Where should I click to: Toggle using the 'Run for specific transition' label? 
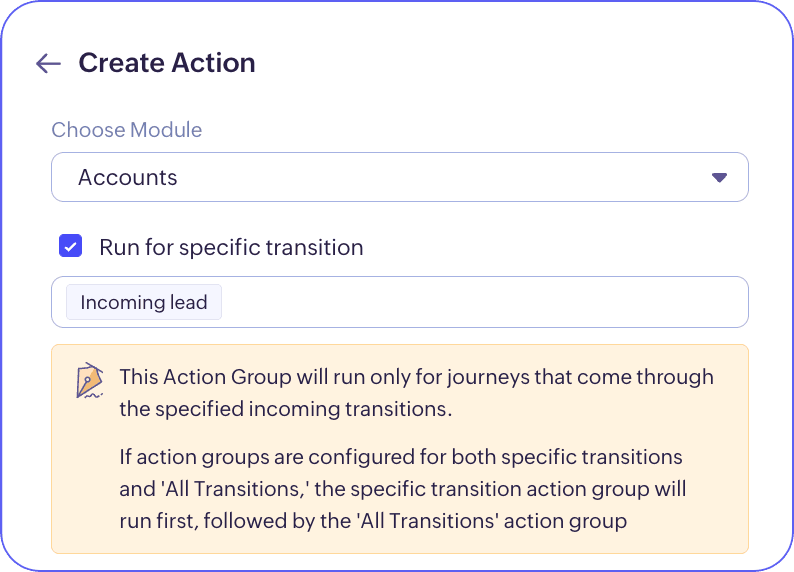click(231, 247)
